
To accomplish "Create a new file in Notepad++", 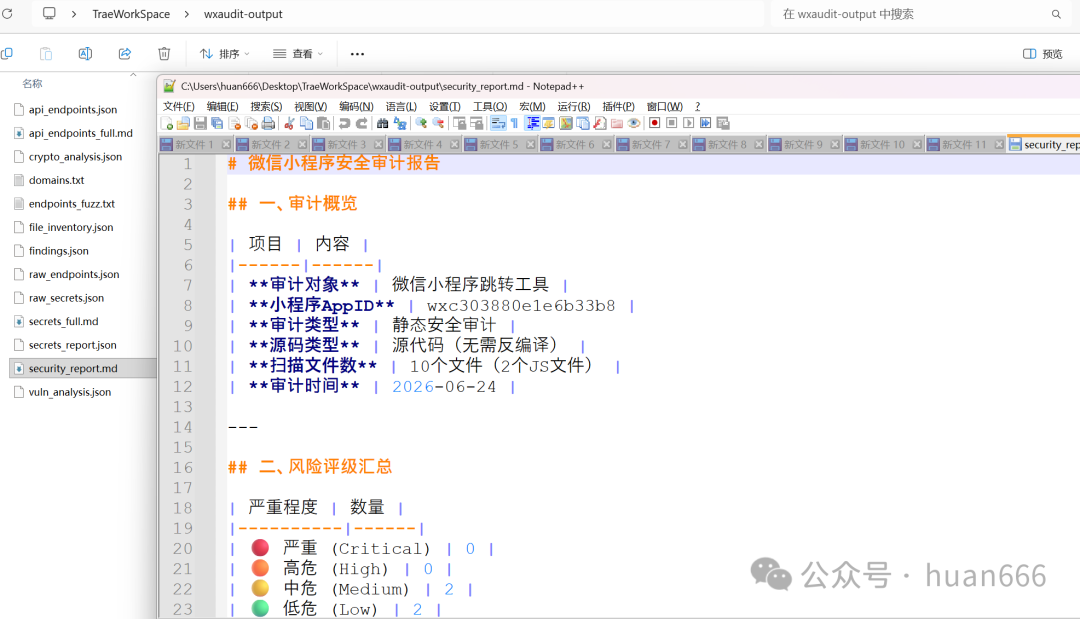I will 167,123.
